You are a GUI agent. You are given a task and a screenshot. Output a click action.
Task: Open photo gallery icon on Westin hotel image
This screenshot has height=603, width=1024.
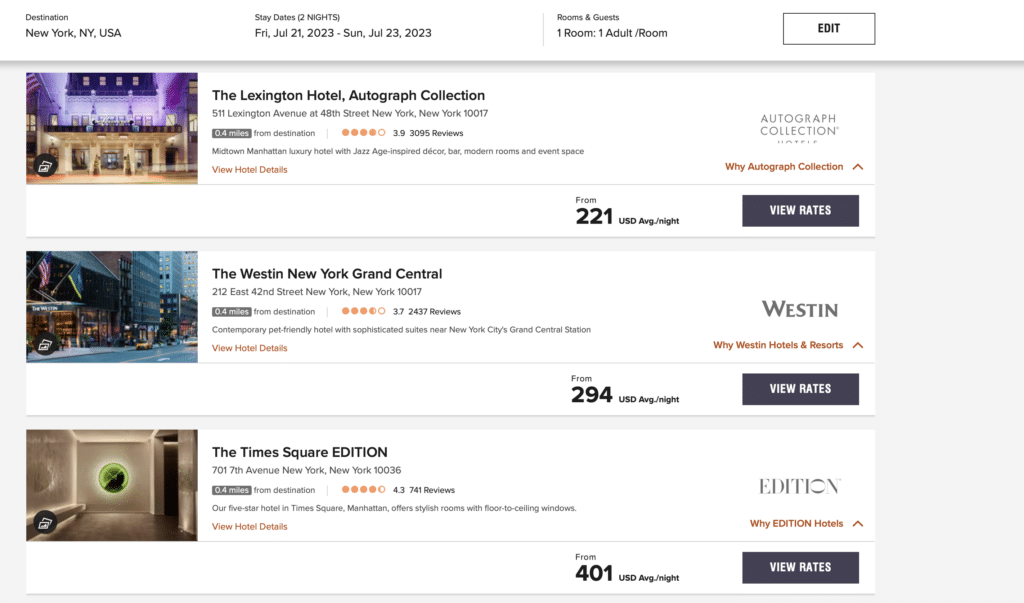click(45, 345)
